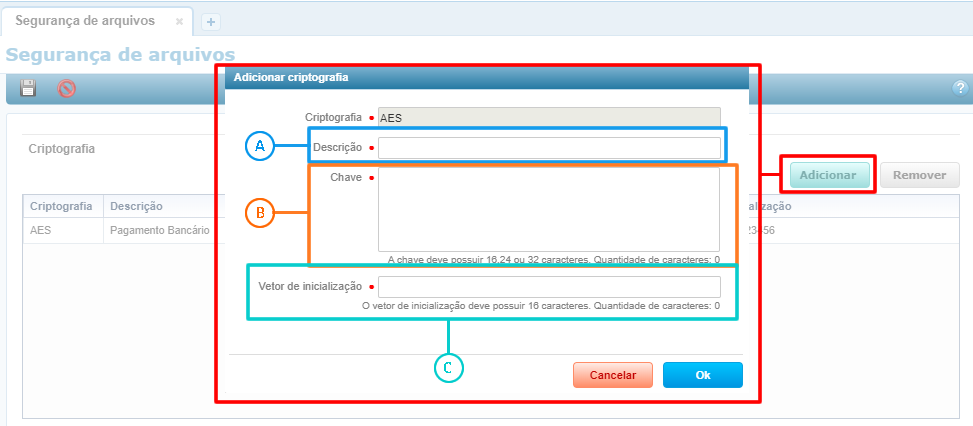Screen dimensions: 973x426
Task: Click the read-only Criptografia AES field
Action: click(x=548, y=117)
